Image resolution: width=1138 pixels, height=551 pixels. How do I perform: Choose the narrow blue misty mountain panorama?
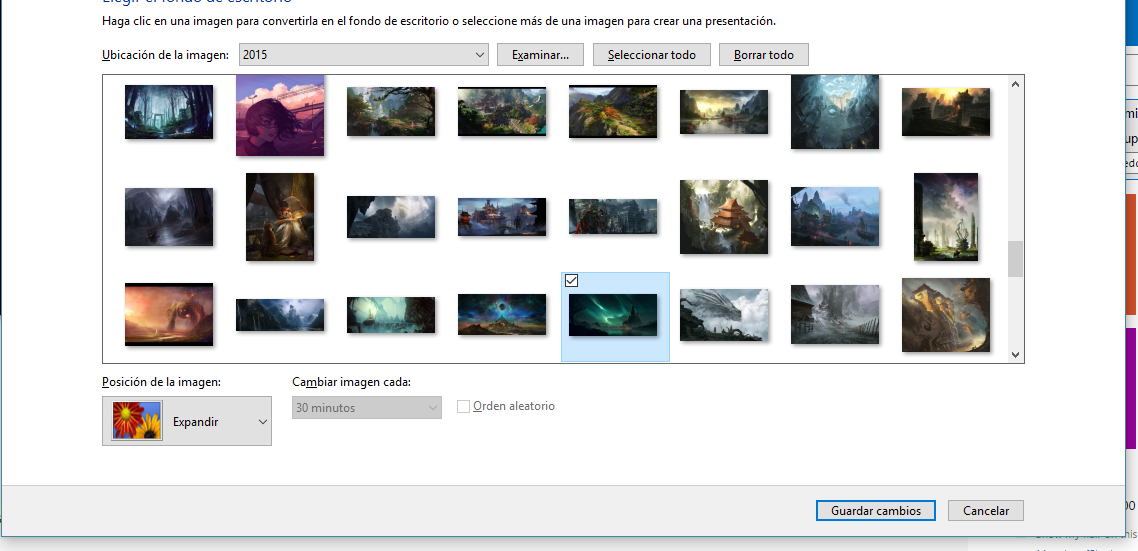280,314
